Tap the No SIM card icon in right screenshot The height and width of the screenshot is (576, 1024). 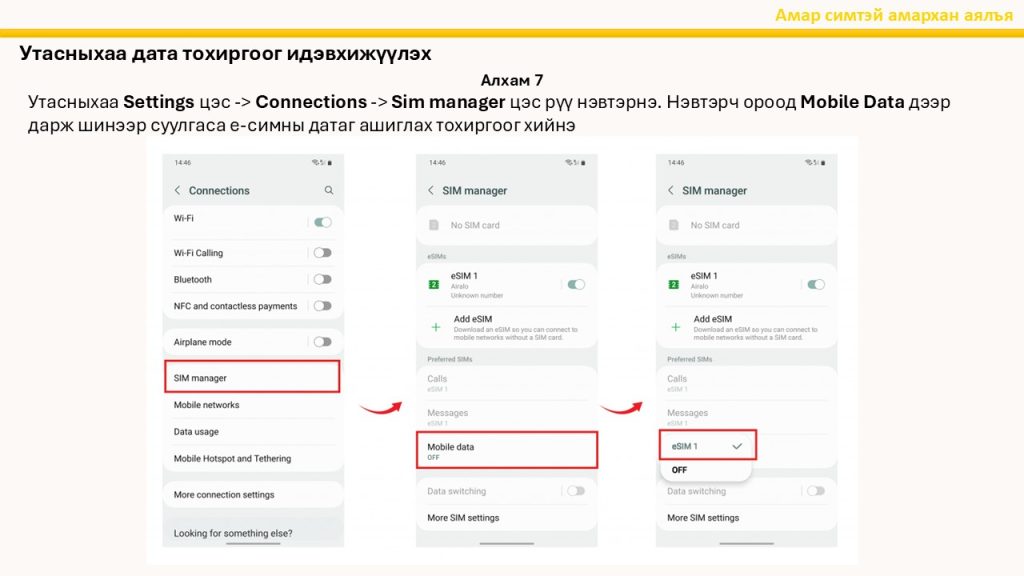click(x=674, y=225)
